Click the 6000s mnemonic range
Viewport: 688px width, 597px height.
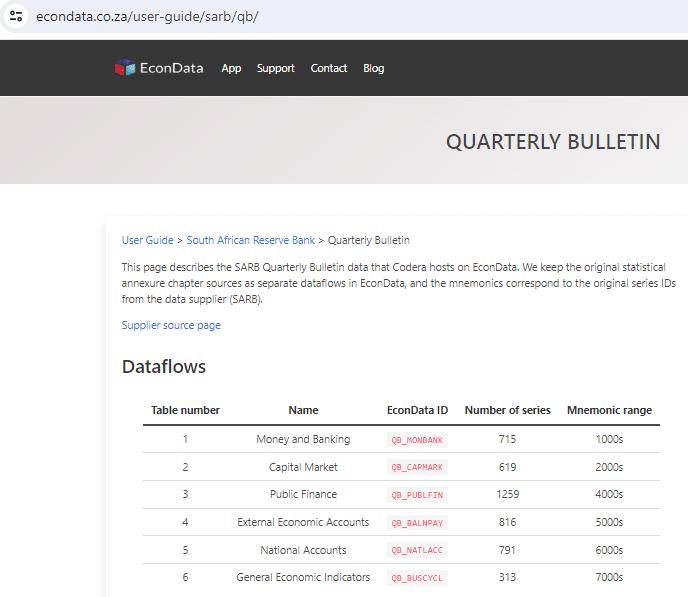pyautogui.click(x=609, y=550)
